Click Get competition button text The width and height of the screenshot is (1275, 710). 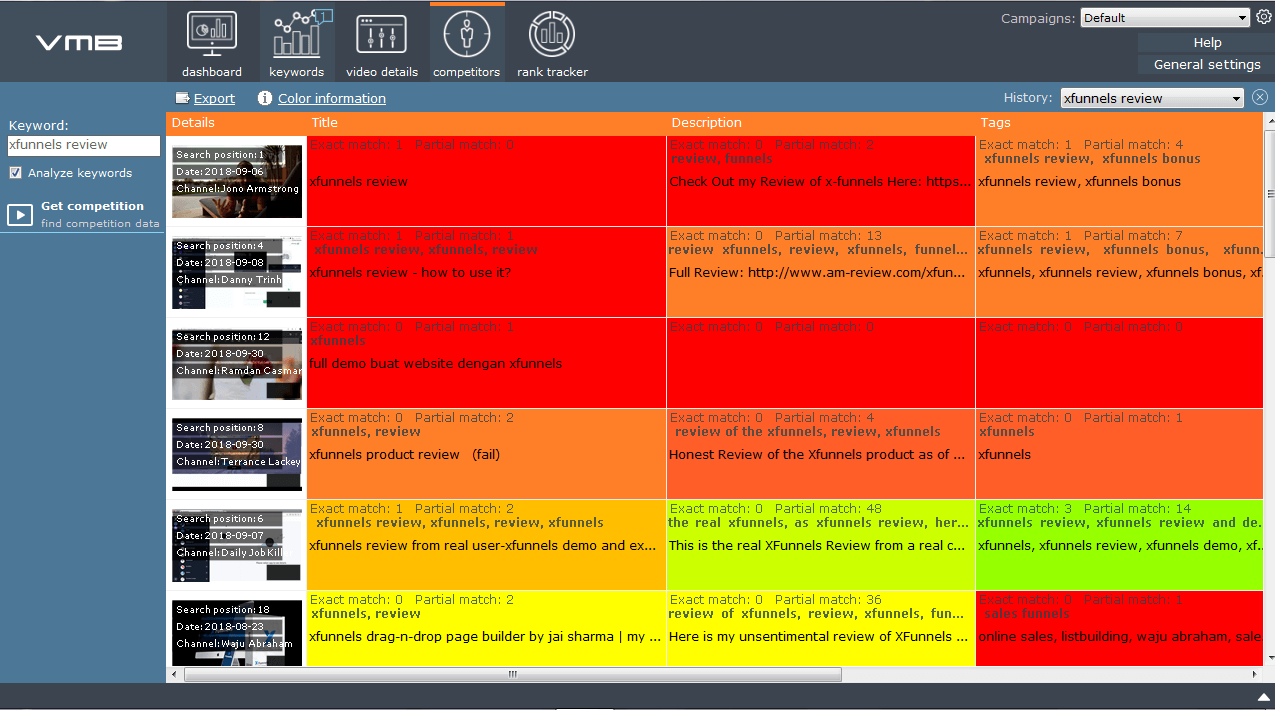(92, 206)
